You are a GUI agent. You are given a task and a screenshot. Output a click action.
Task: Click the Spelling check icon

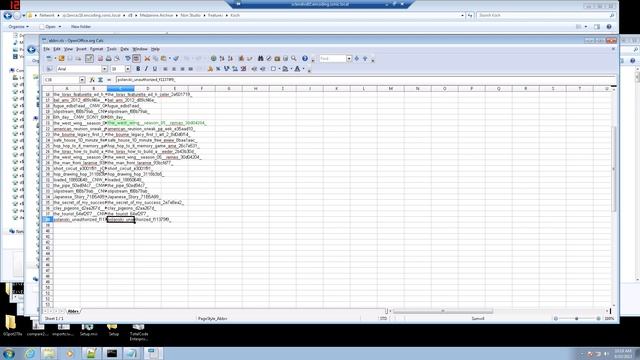[x=128, y=59]
